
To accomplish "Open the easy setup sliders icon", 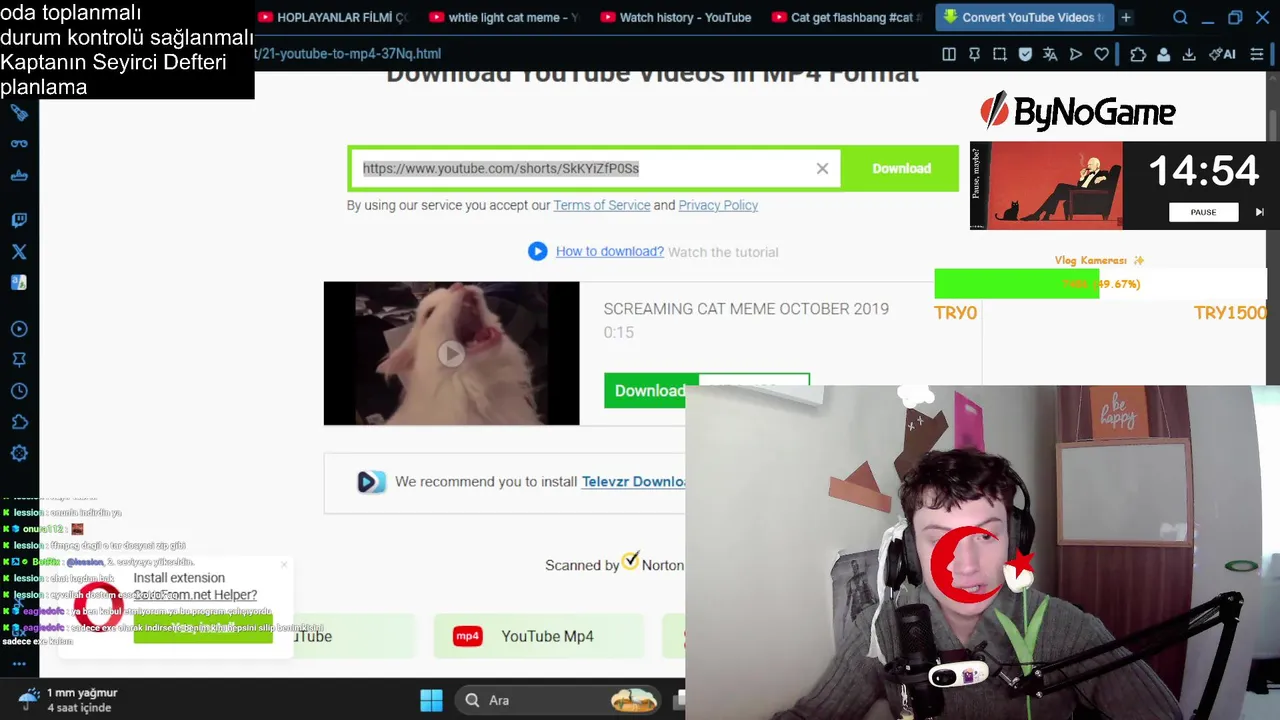I will click(x=1257, y=54).
